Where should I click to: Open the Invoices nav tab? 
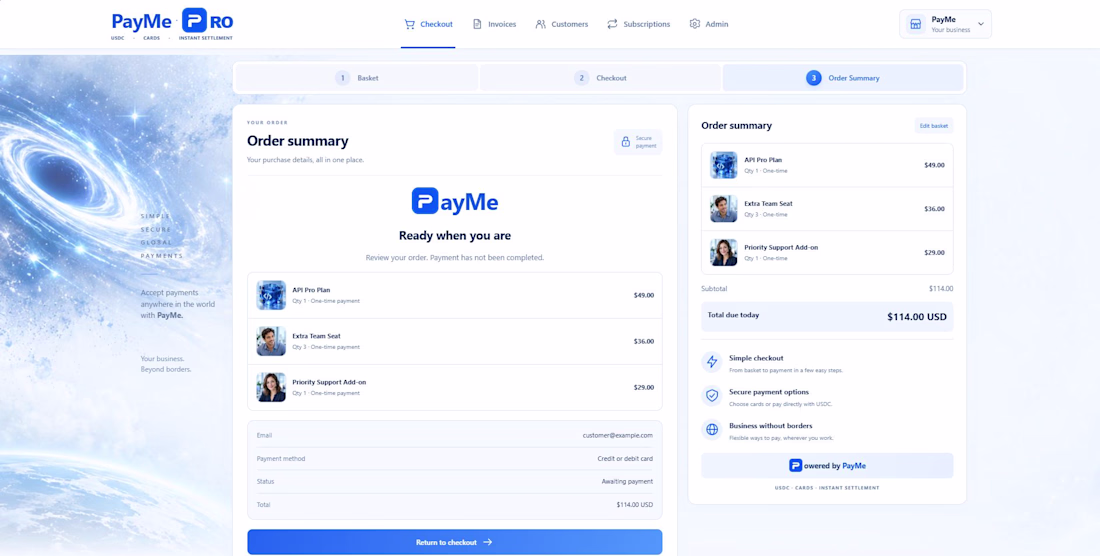point(494,24)
